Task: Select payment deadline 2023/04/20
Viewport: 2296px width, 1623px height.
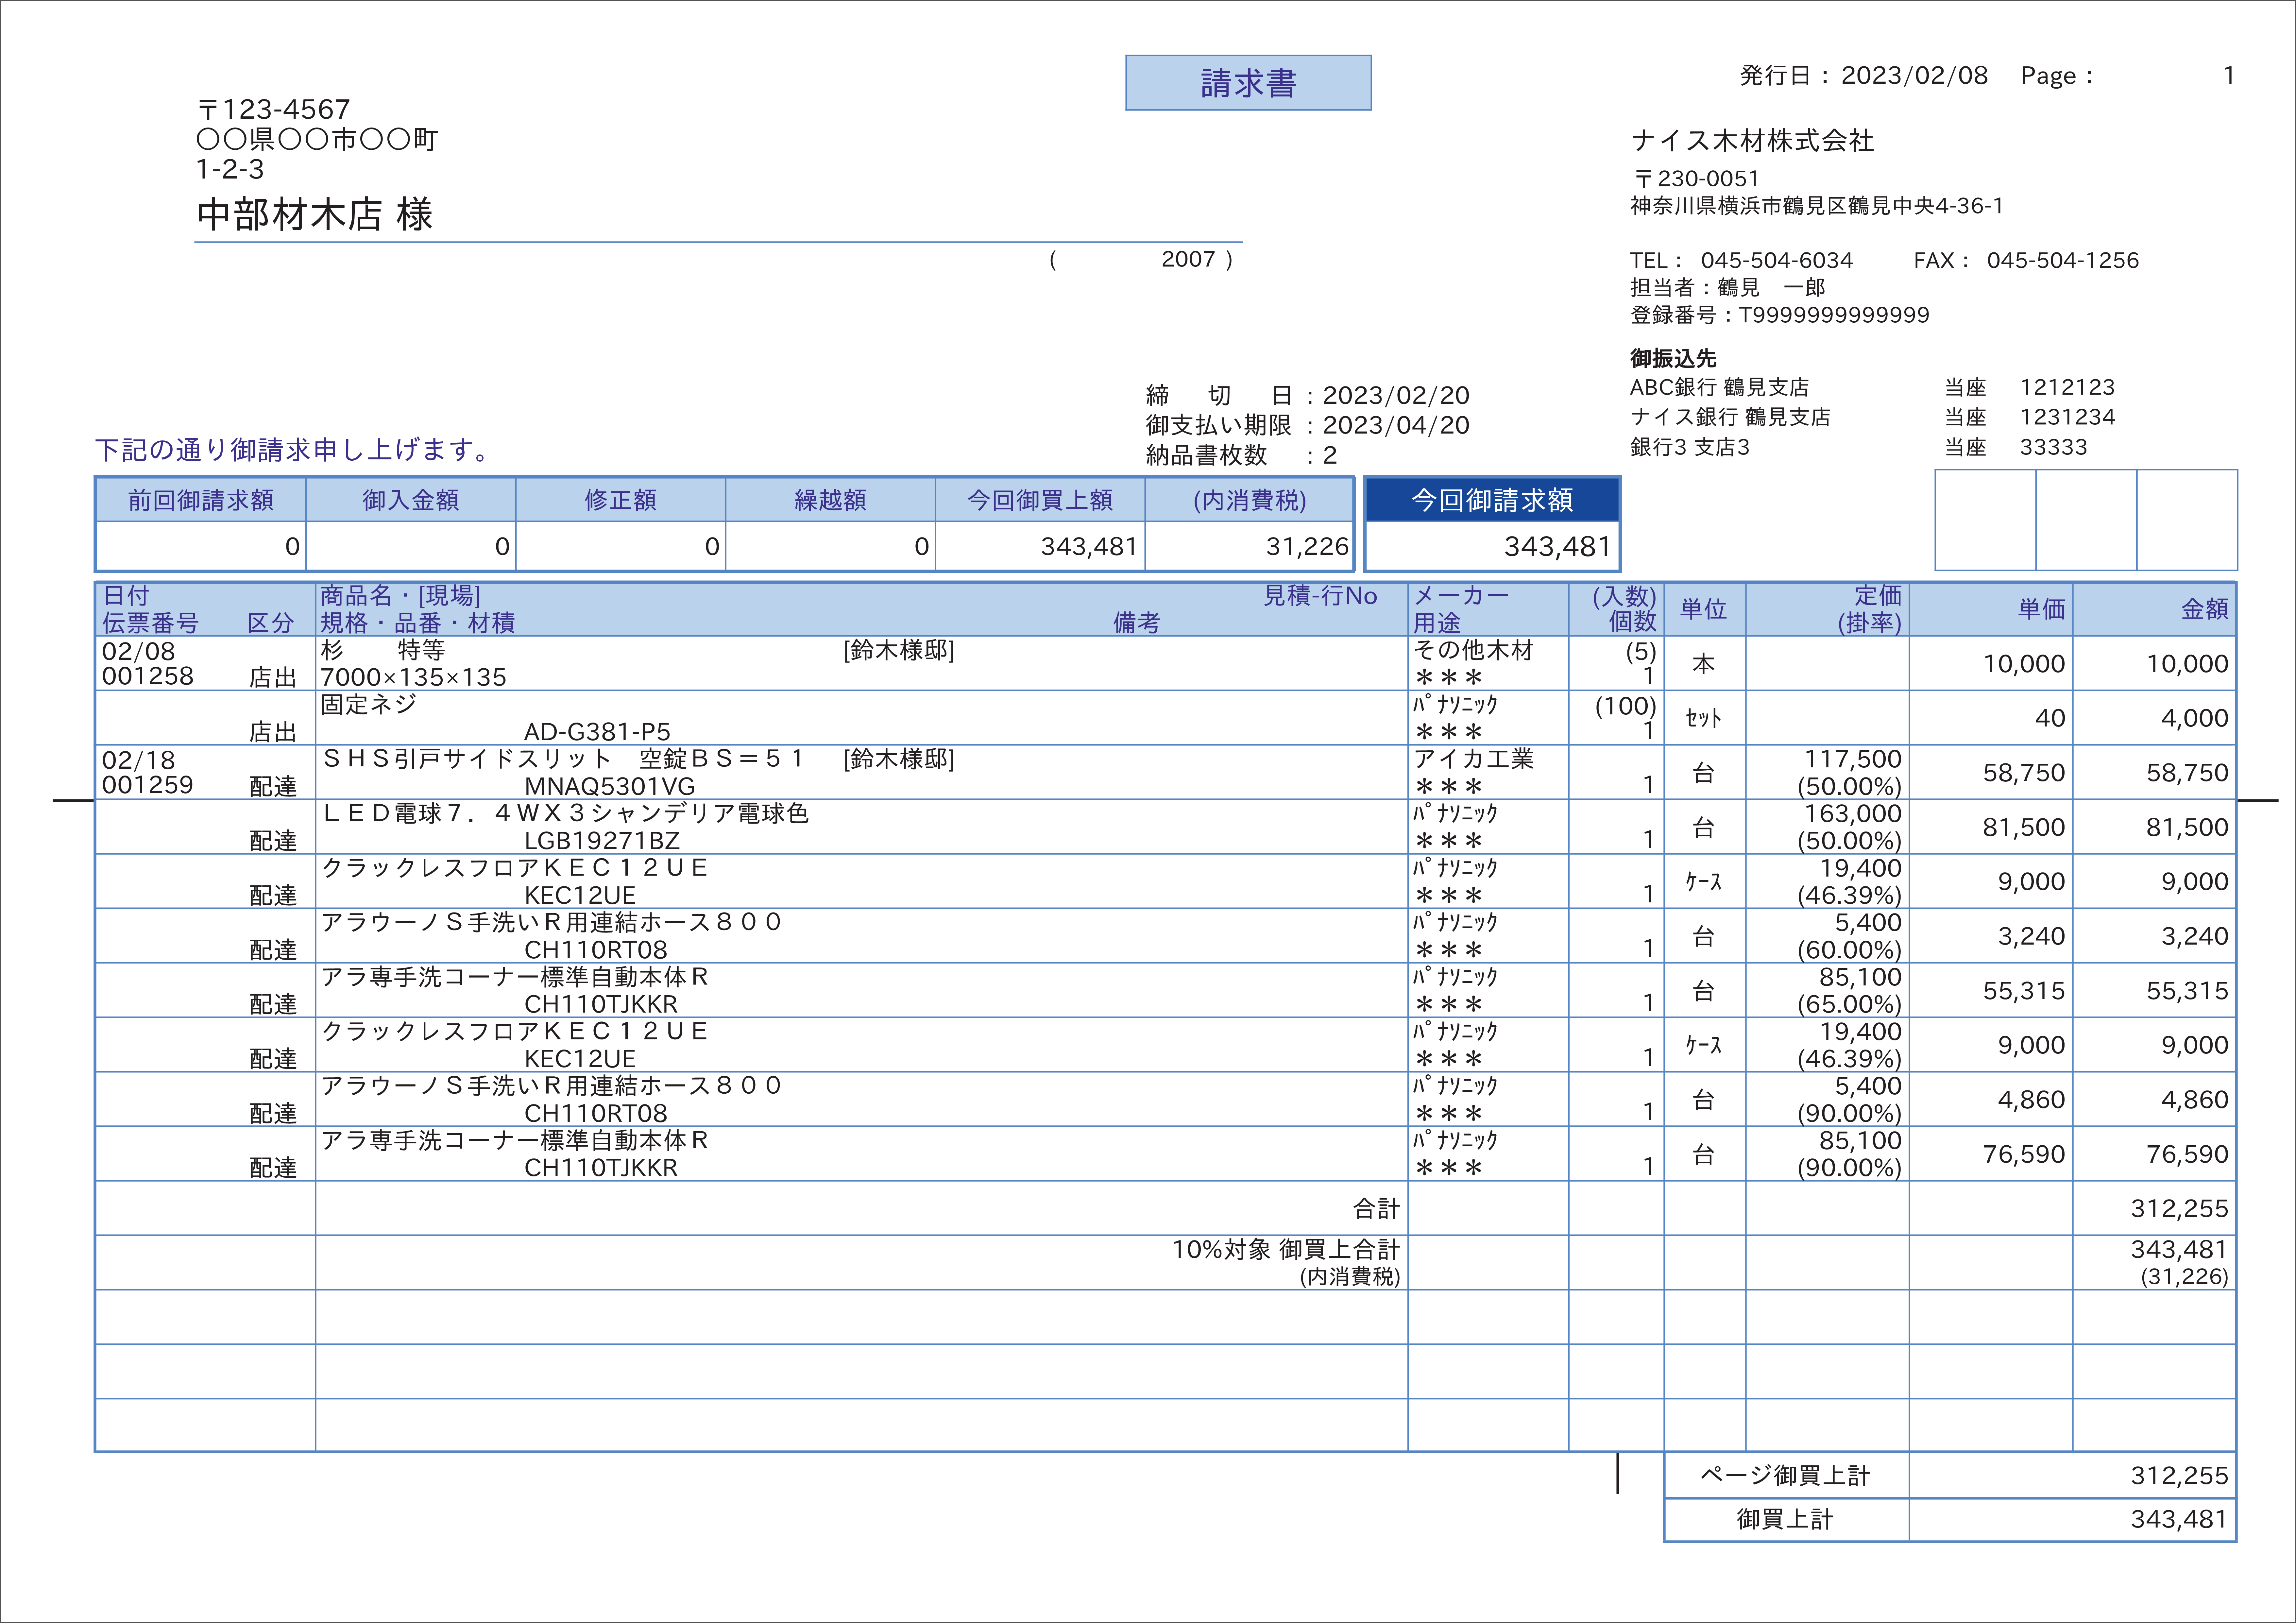Action: 1396,425
